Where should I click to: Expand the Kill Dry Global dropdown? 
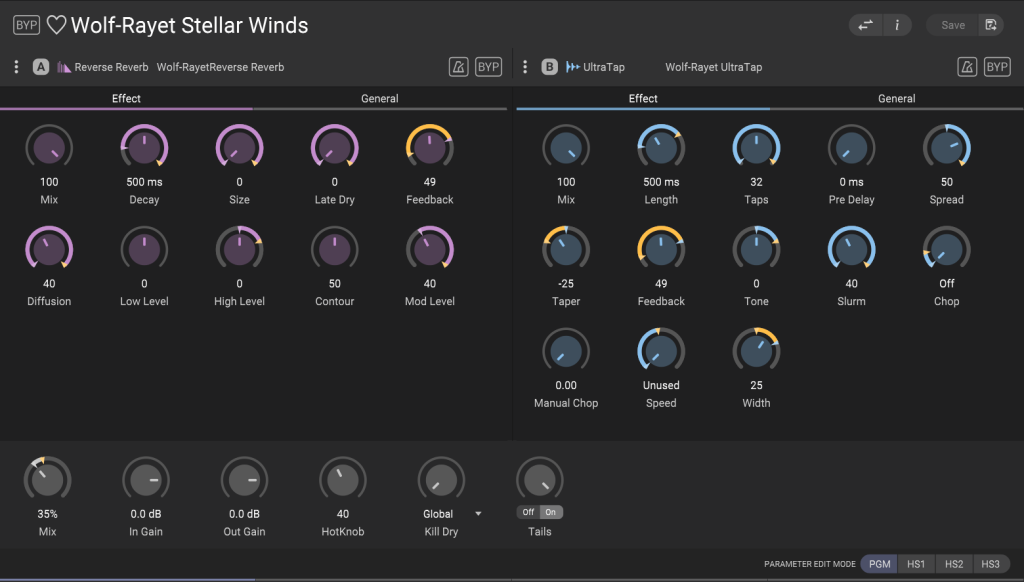coord(478,514)
